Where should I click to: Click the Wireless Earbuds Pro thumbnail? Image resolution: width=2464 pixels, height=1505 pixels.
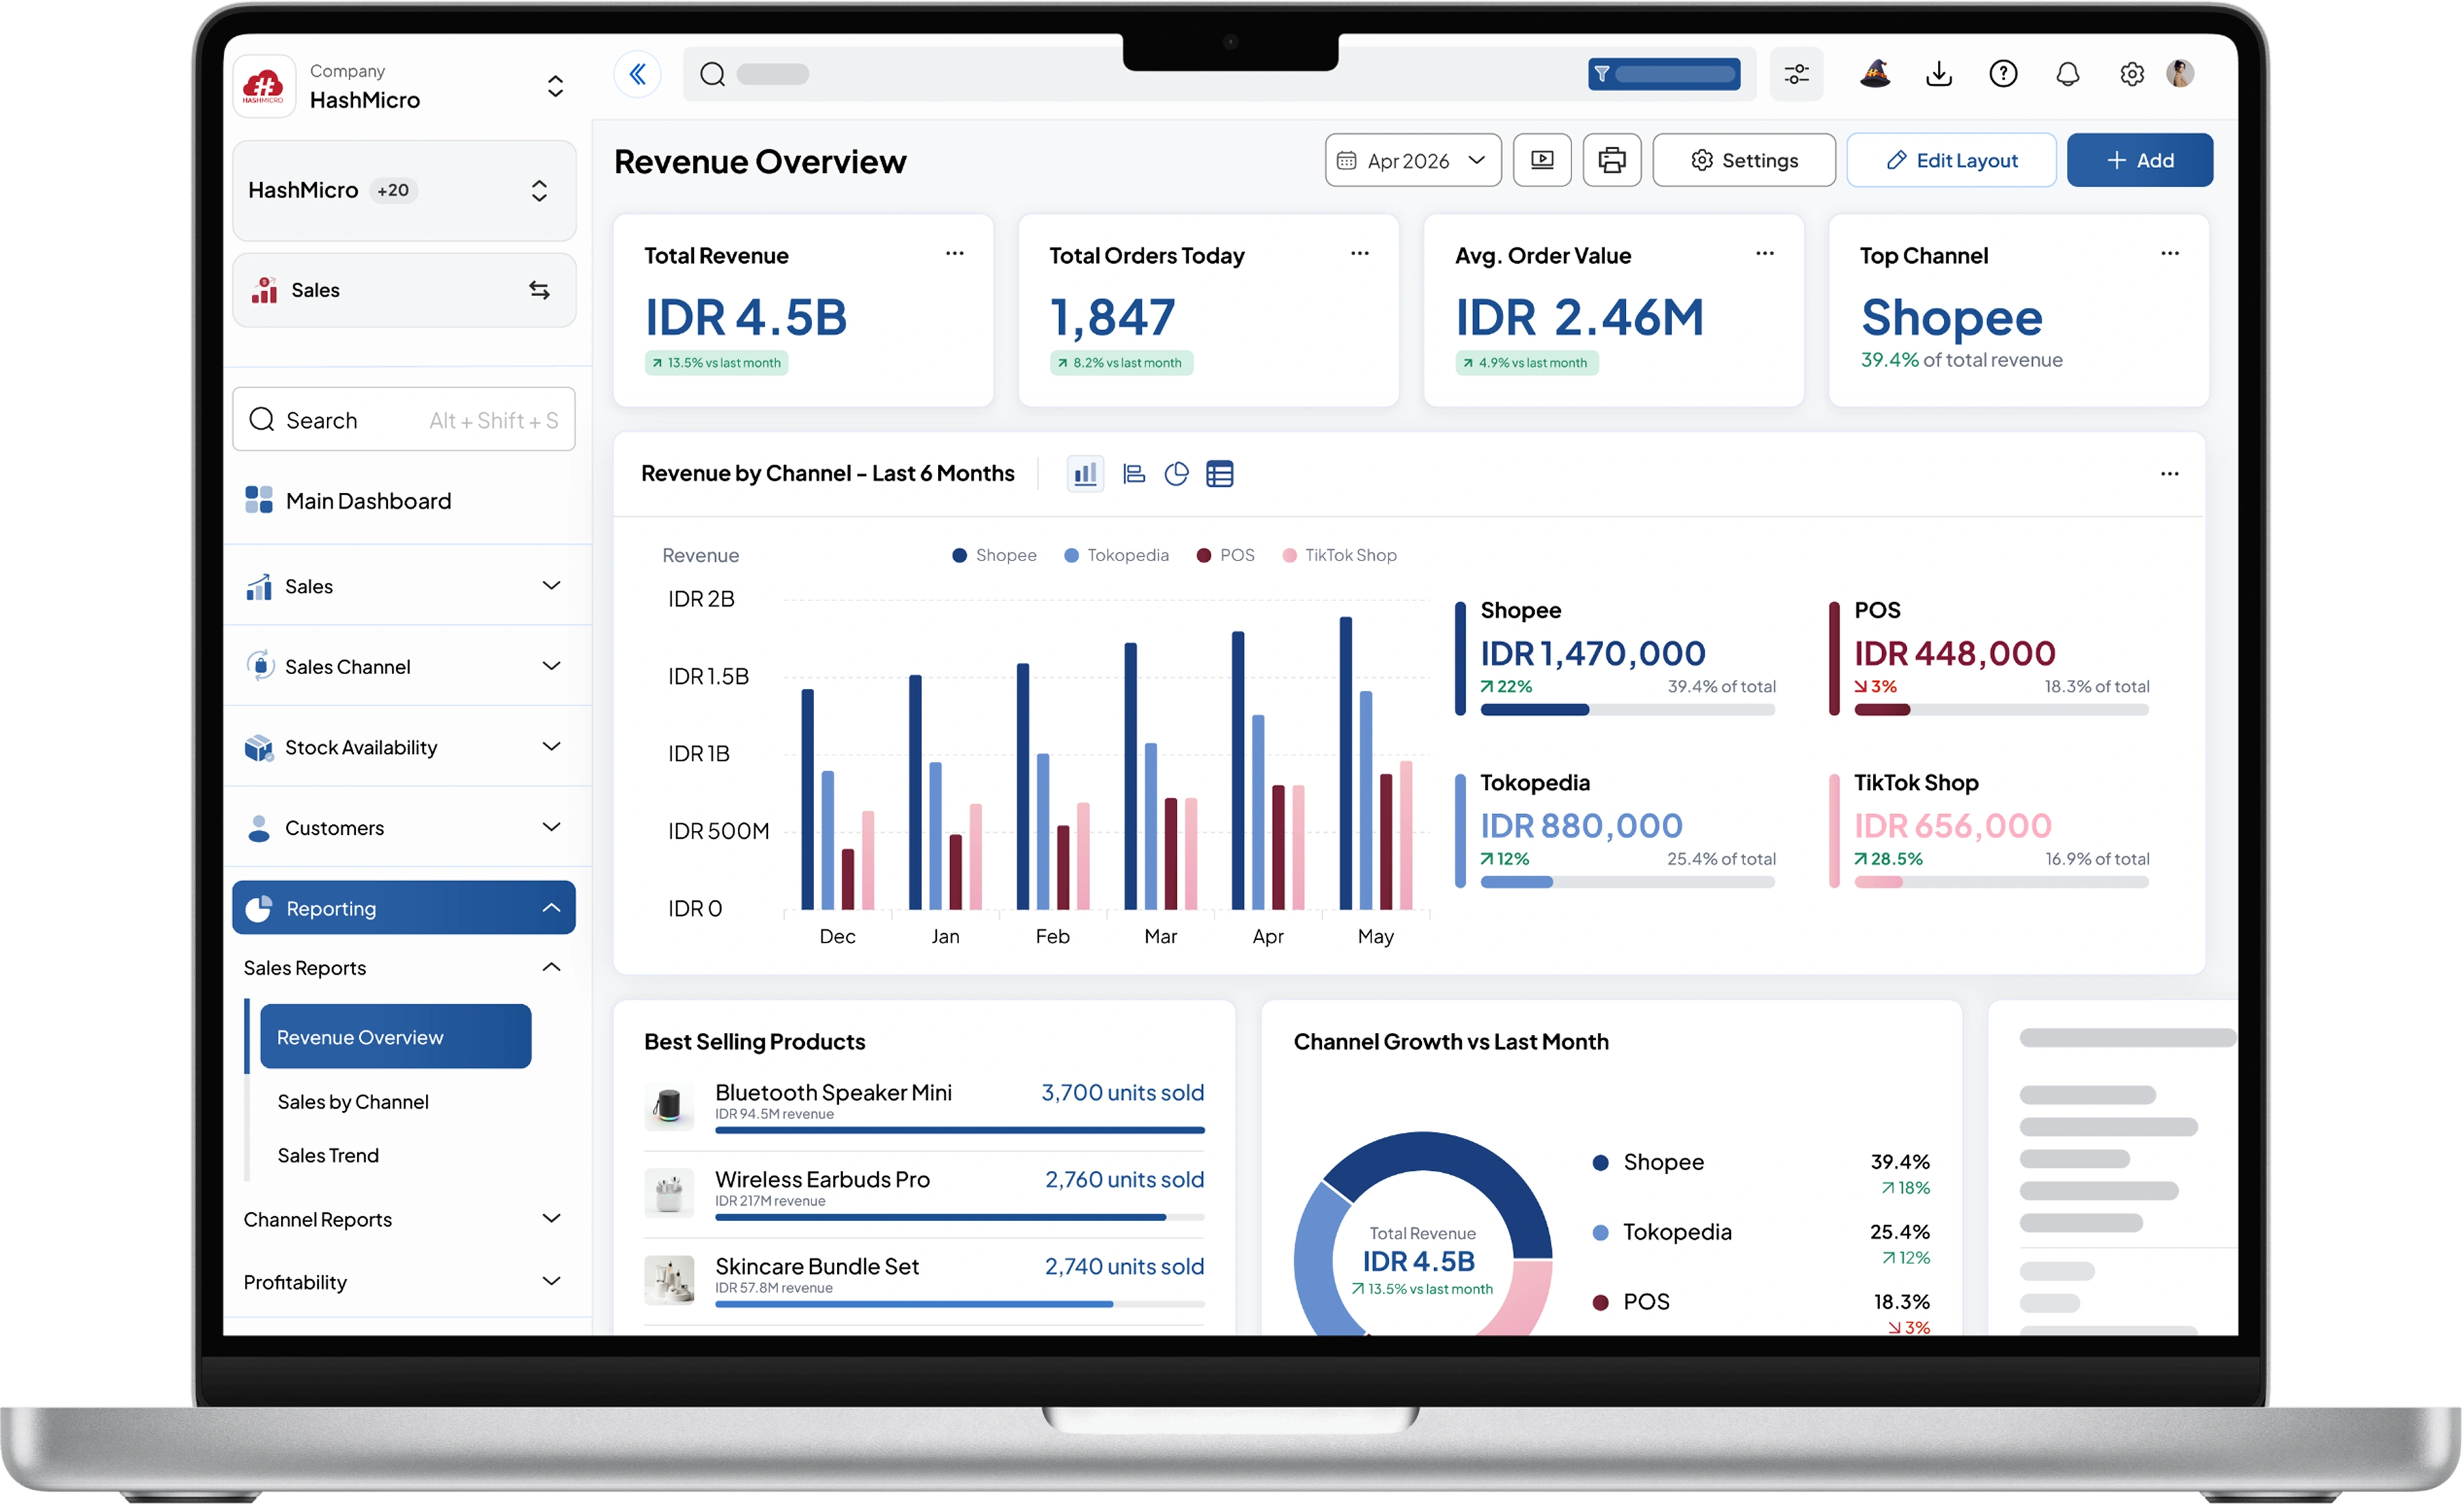[x=669, y=1192]
